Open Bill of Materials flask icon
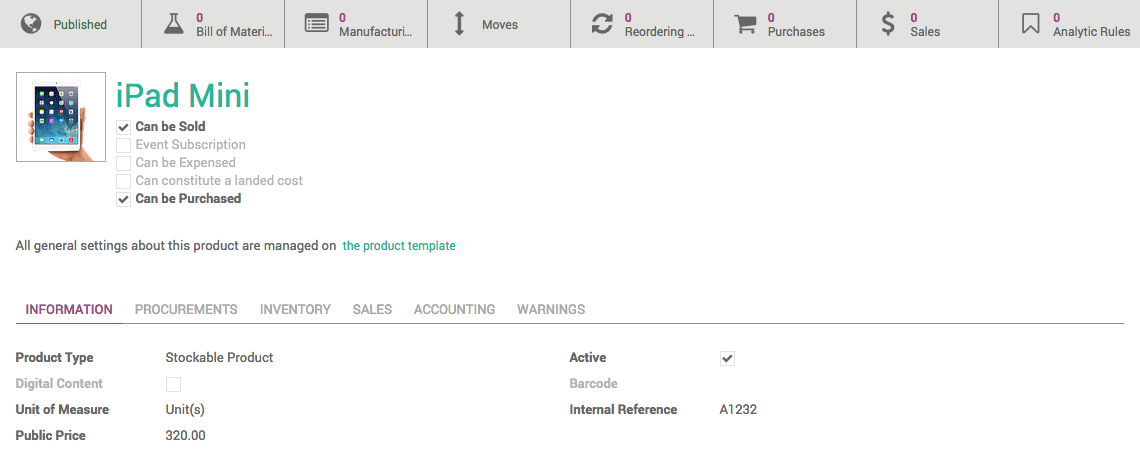This screenshot has width=1140, height=466. pos(175,24)
